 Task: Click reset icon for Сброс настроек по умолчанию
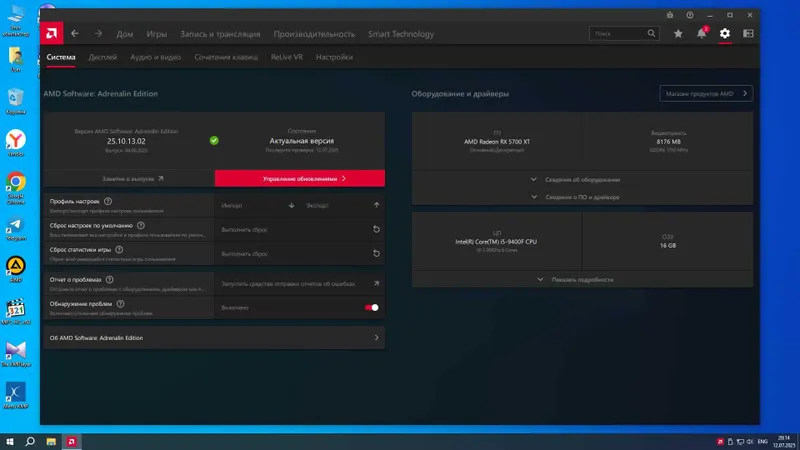(377, 230)
